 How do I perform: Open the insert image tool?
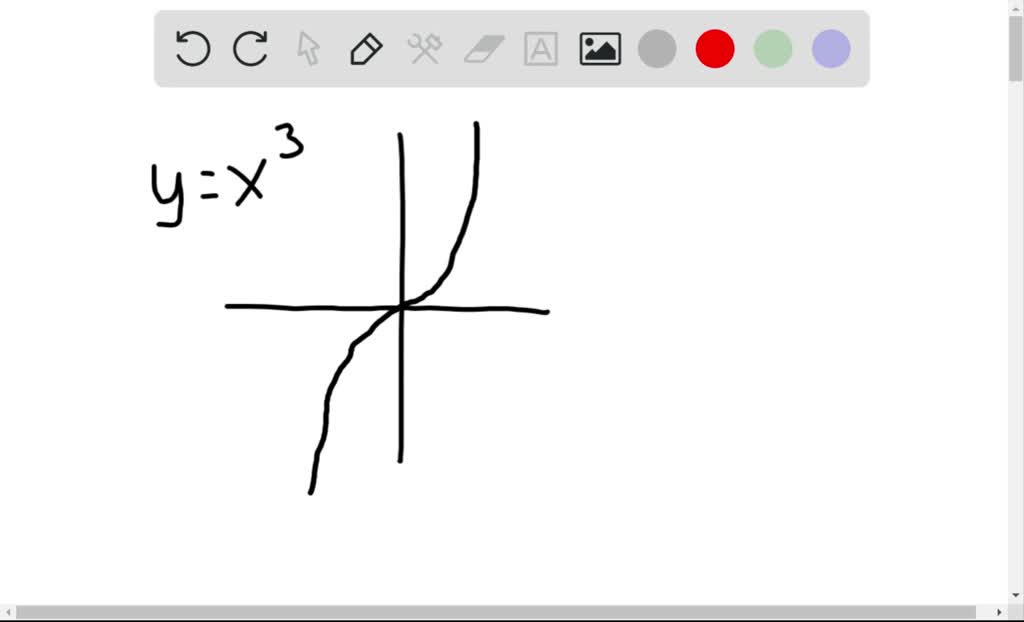[598, 47]
